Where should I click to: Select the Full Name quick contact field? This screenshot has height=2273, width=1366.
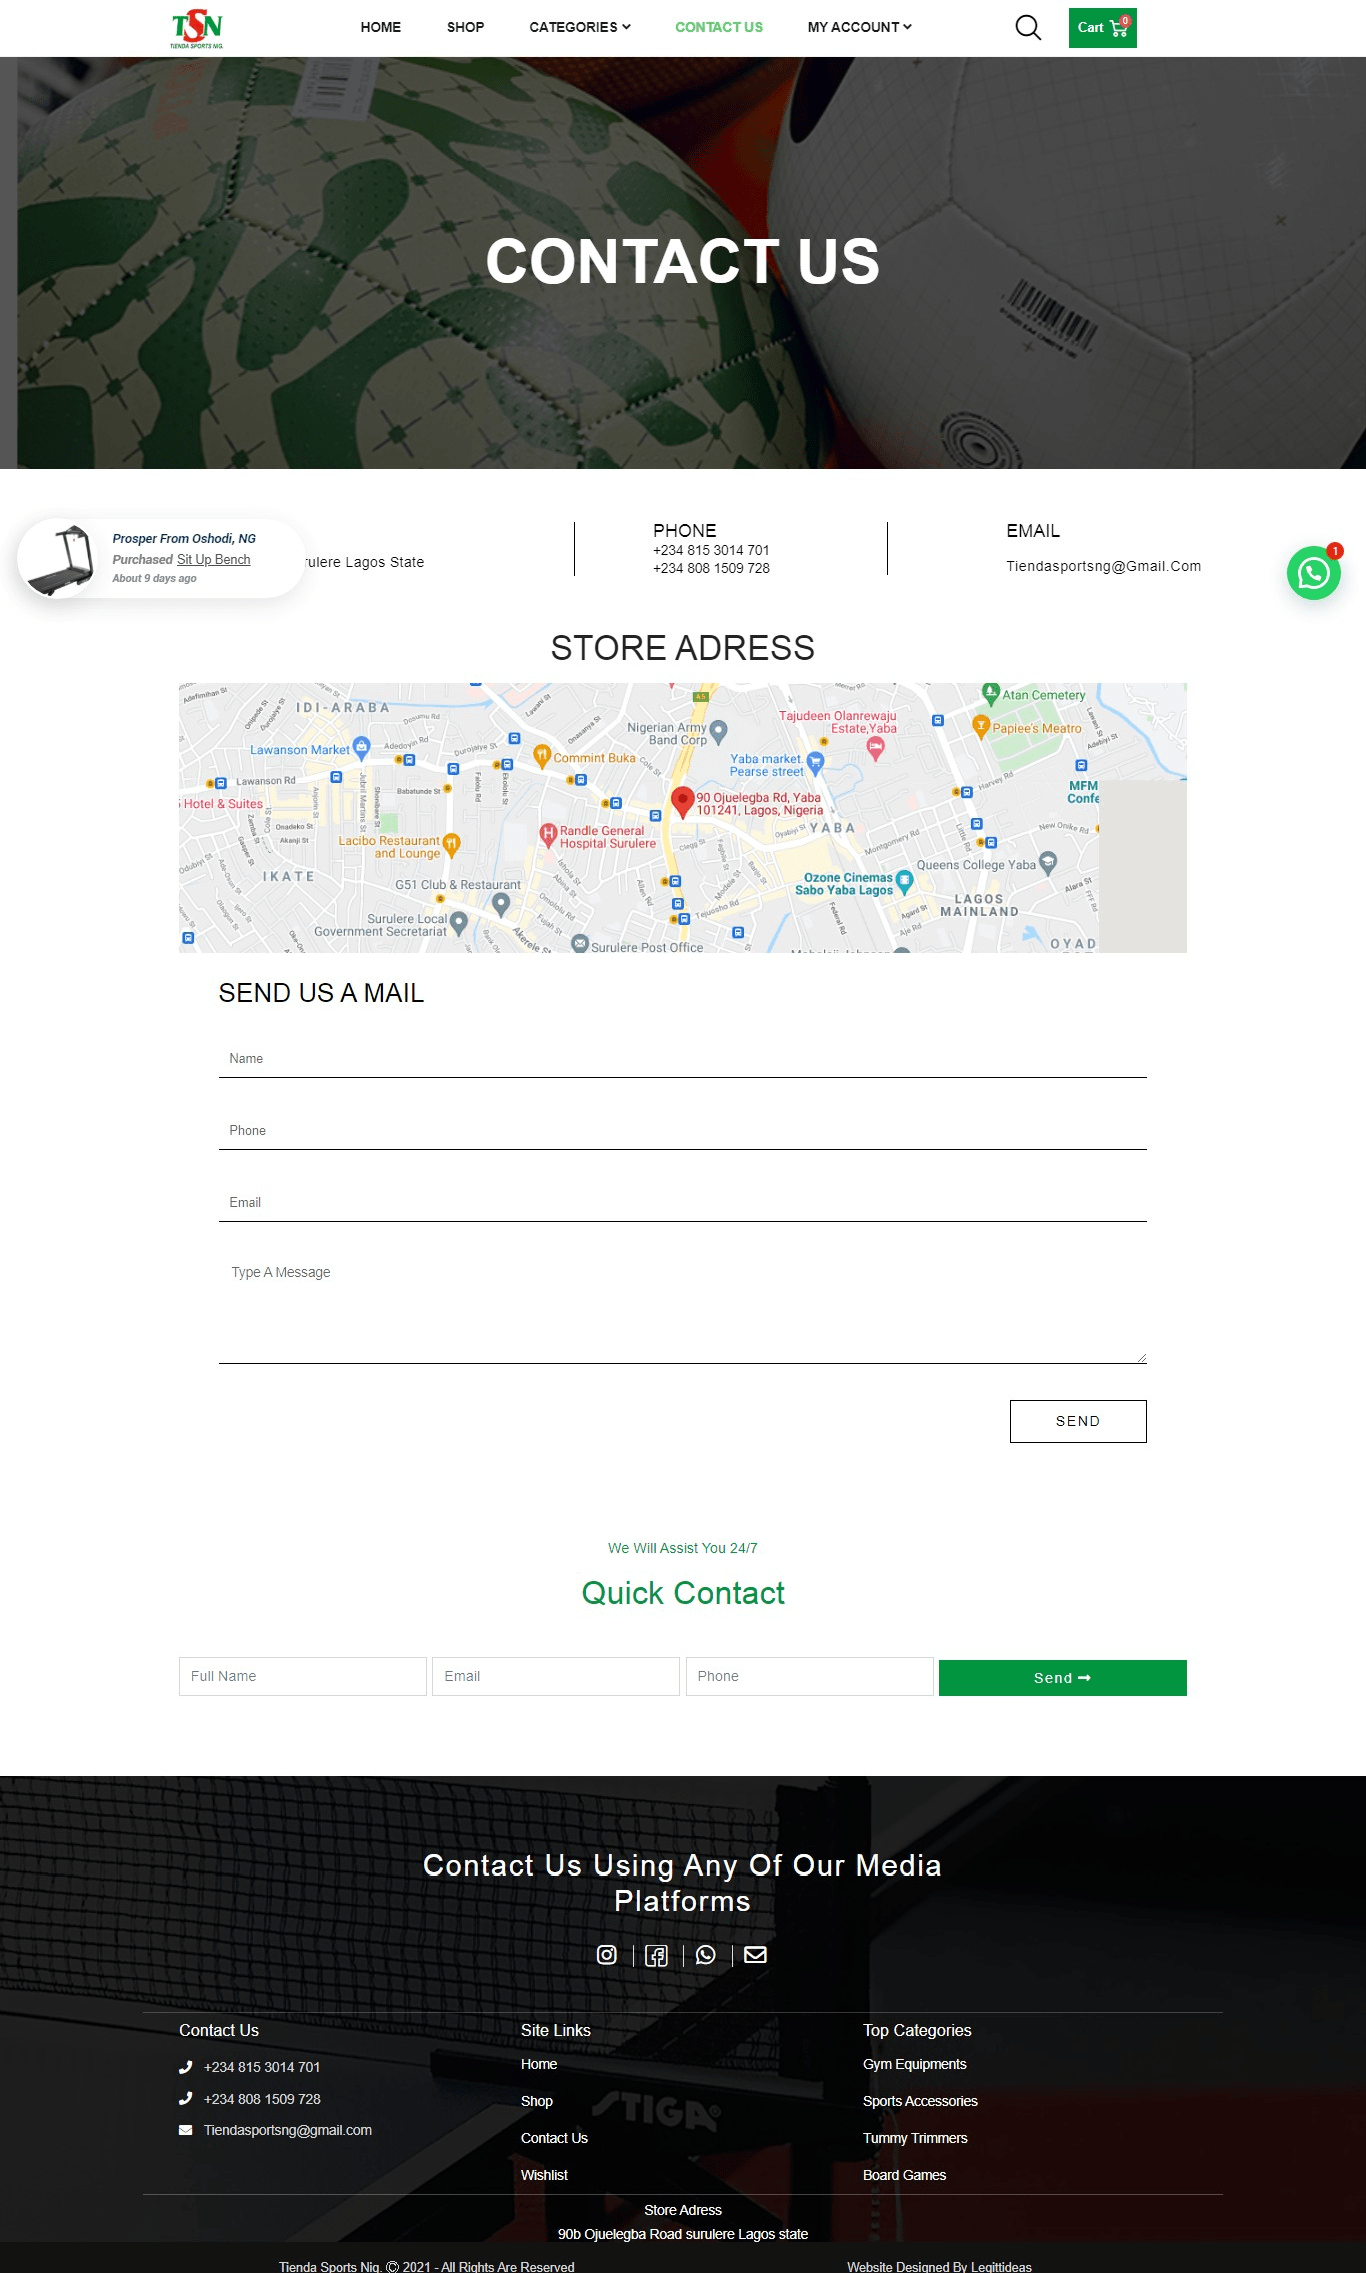pyautogui.click(x=302, y=1676)
